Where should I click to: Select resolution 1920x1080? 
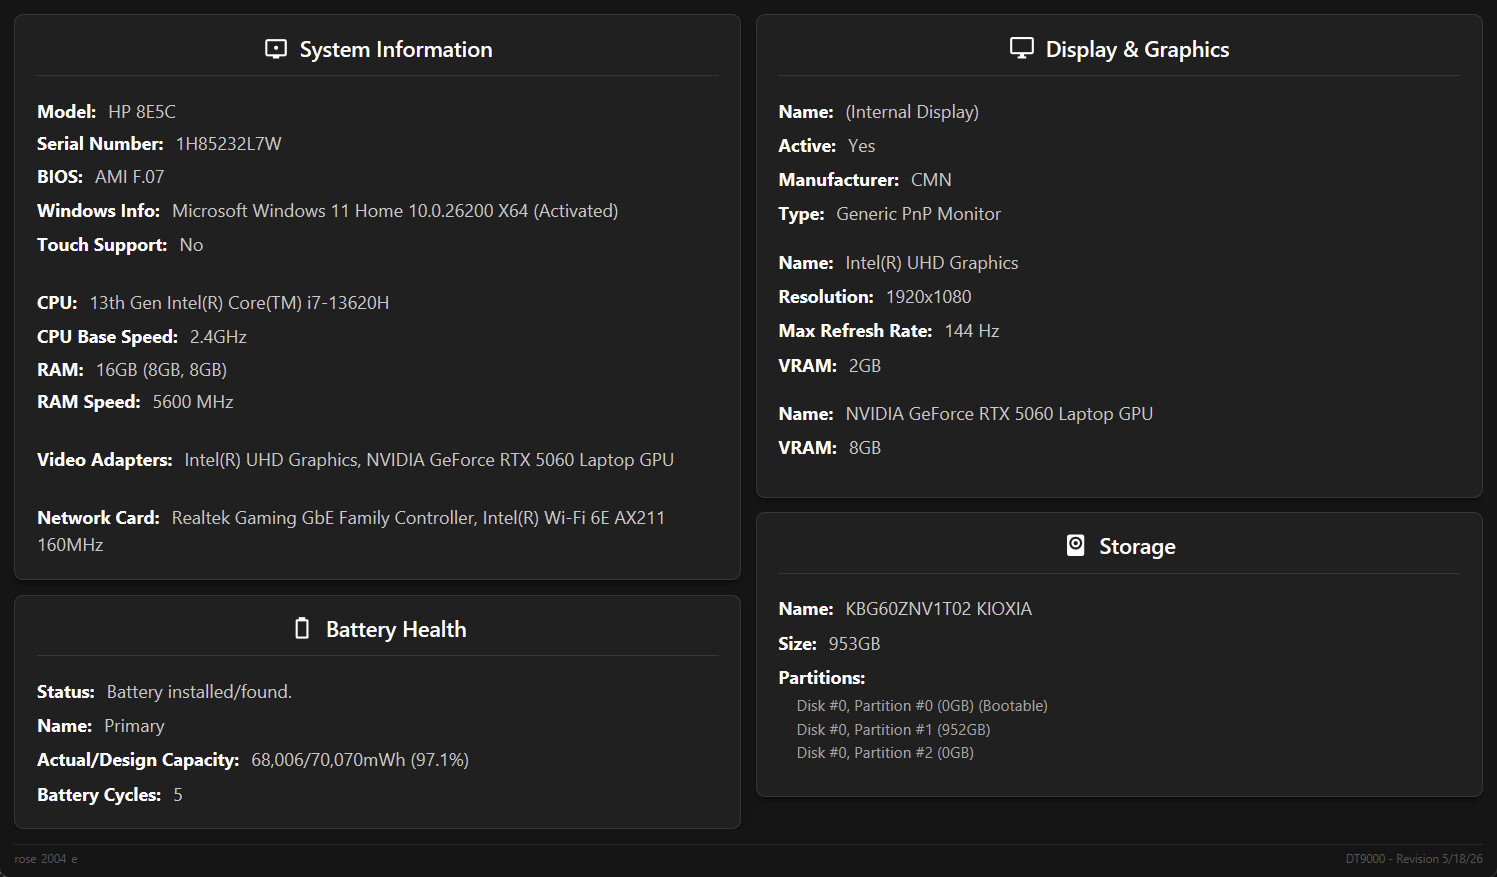pos(928,297)
